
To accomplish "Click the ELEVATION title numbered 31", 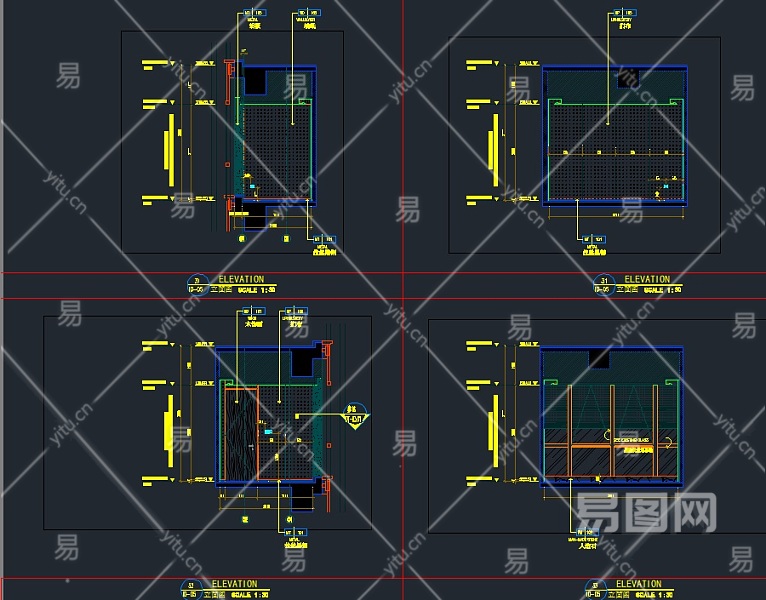I will (x=647, y=279).
